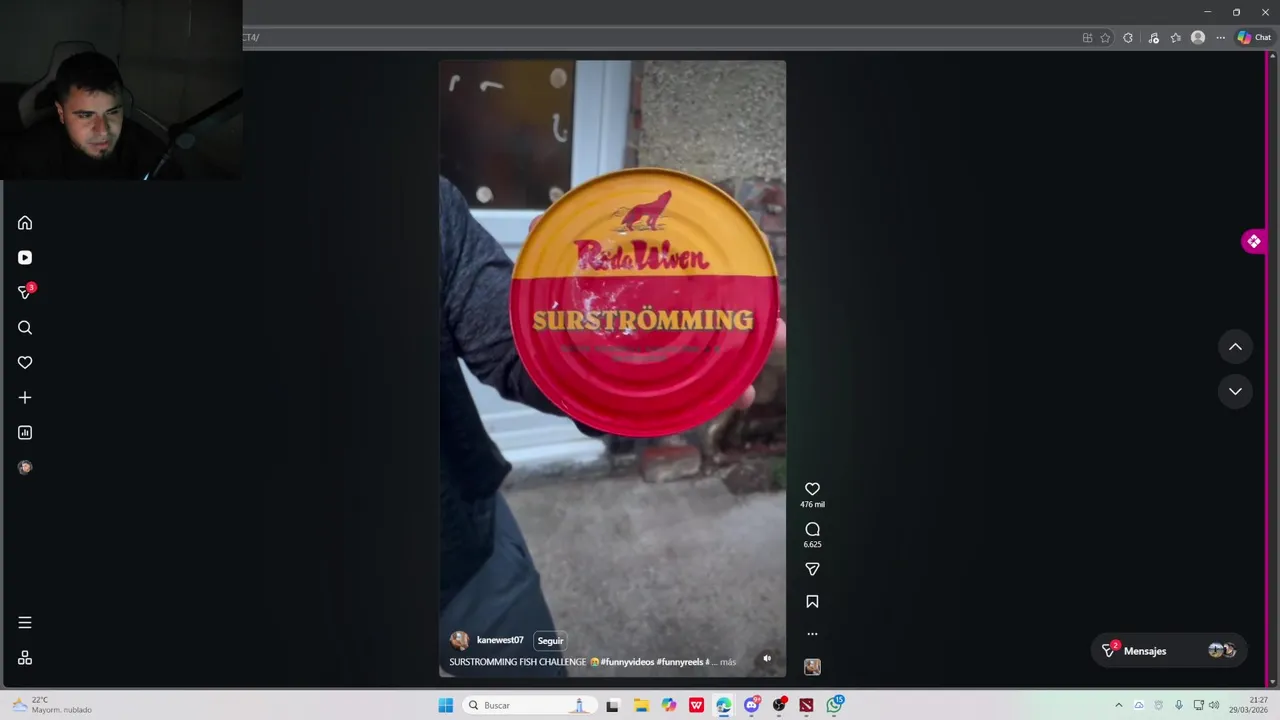Open browser Settings and more menu

click(1220, 38)
